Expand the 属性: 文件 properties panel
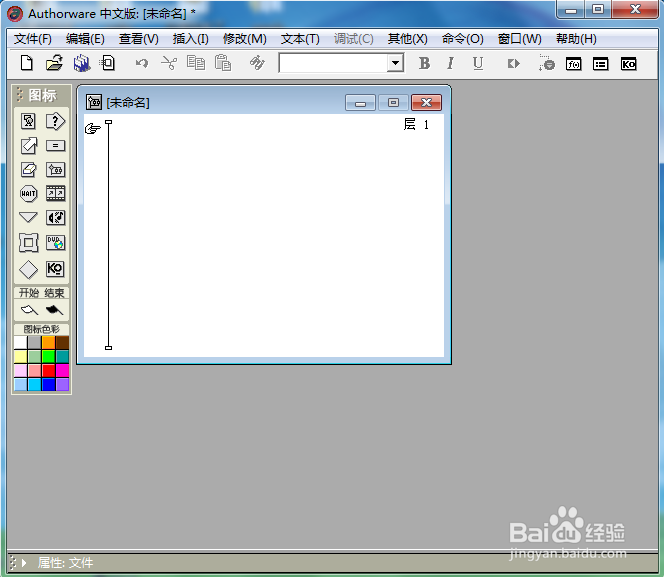Viewport: 664px width, 577px height. click(24, 563)
